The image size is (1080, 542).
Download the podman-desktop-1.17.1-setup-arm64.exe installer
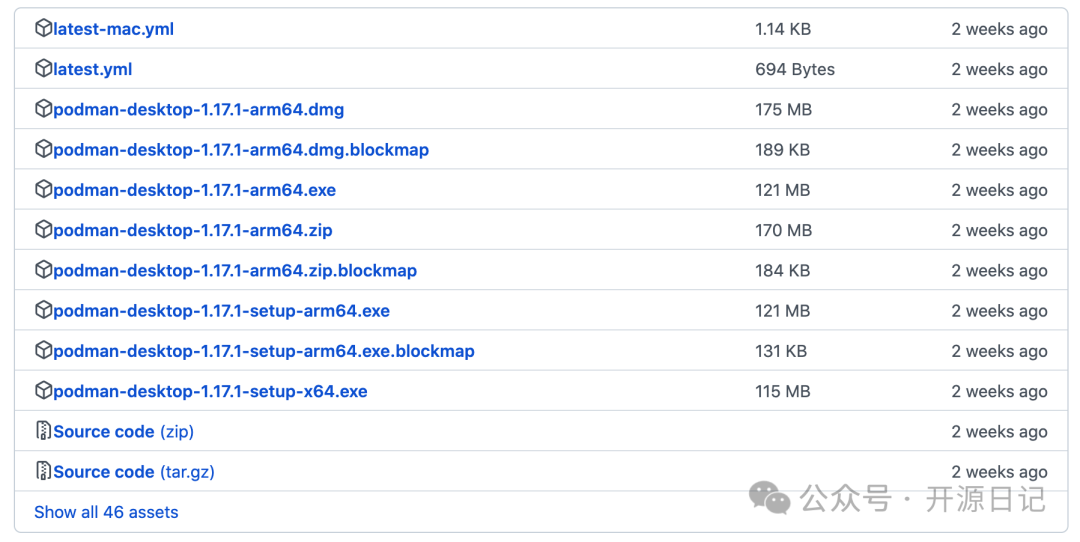point(221,311)
